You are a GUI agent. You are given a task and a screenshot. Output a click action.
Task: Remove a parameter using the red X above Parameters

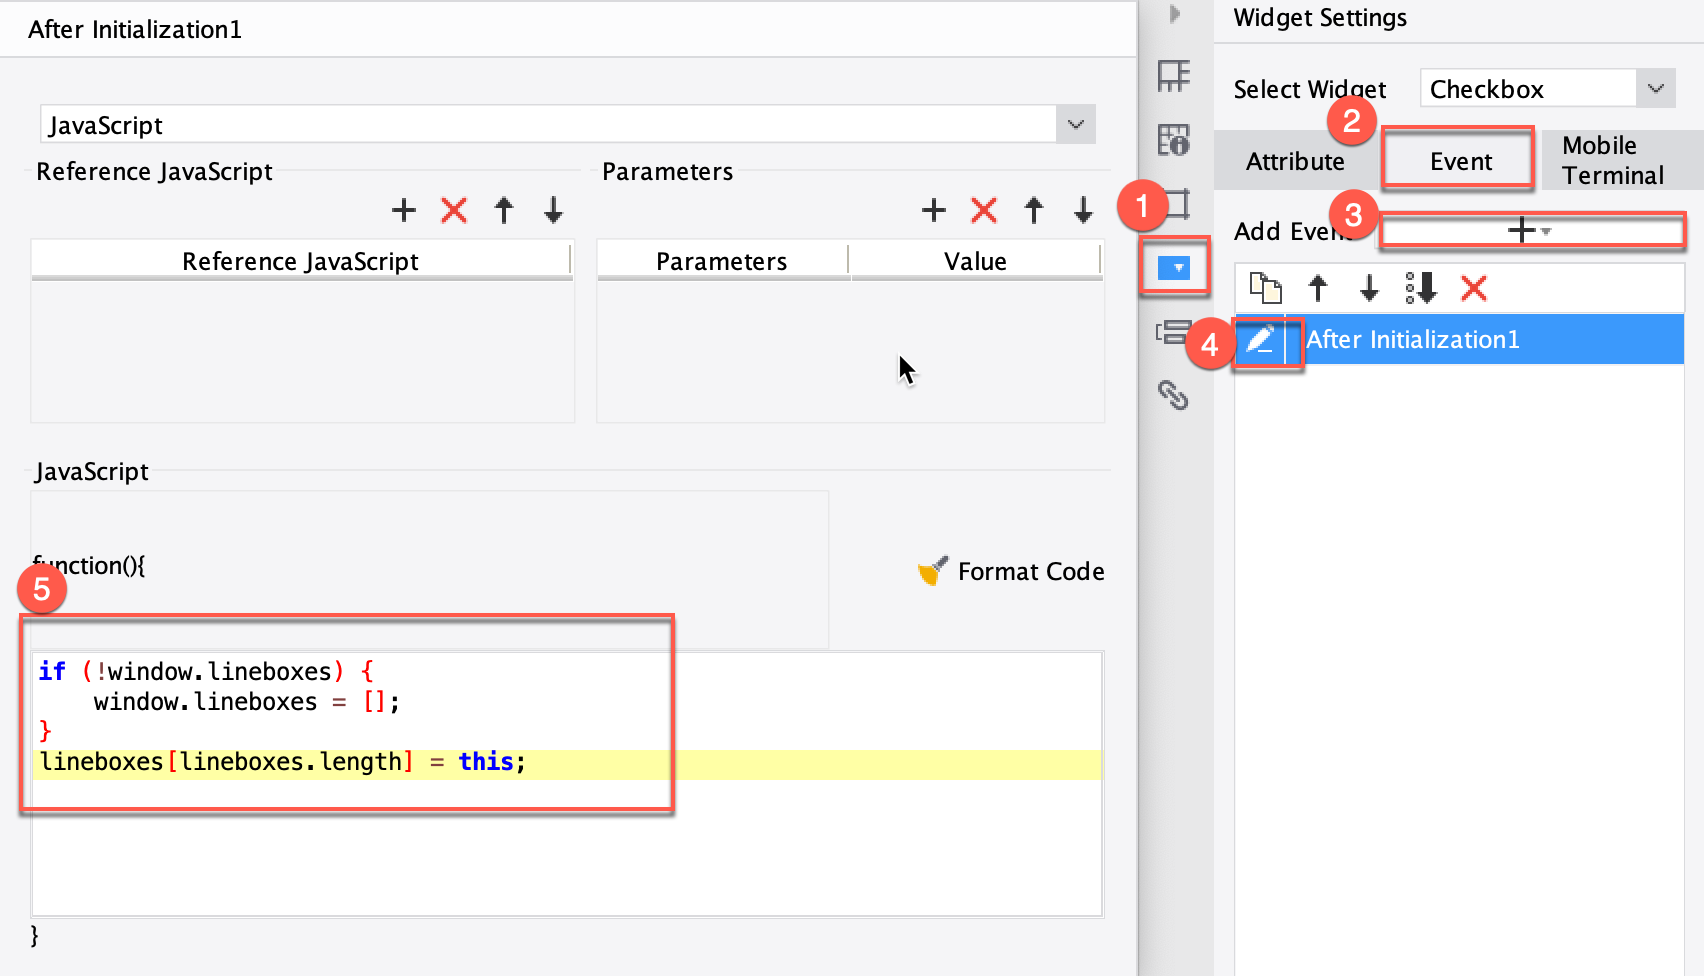(x=983, y=210)
